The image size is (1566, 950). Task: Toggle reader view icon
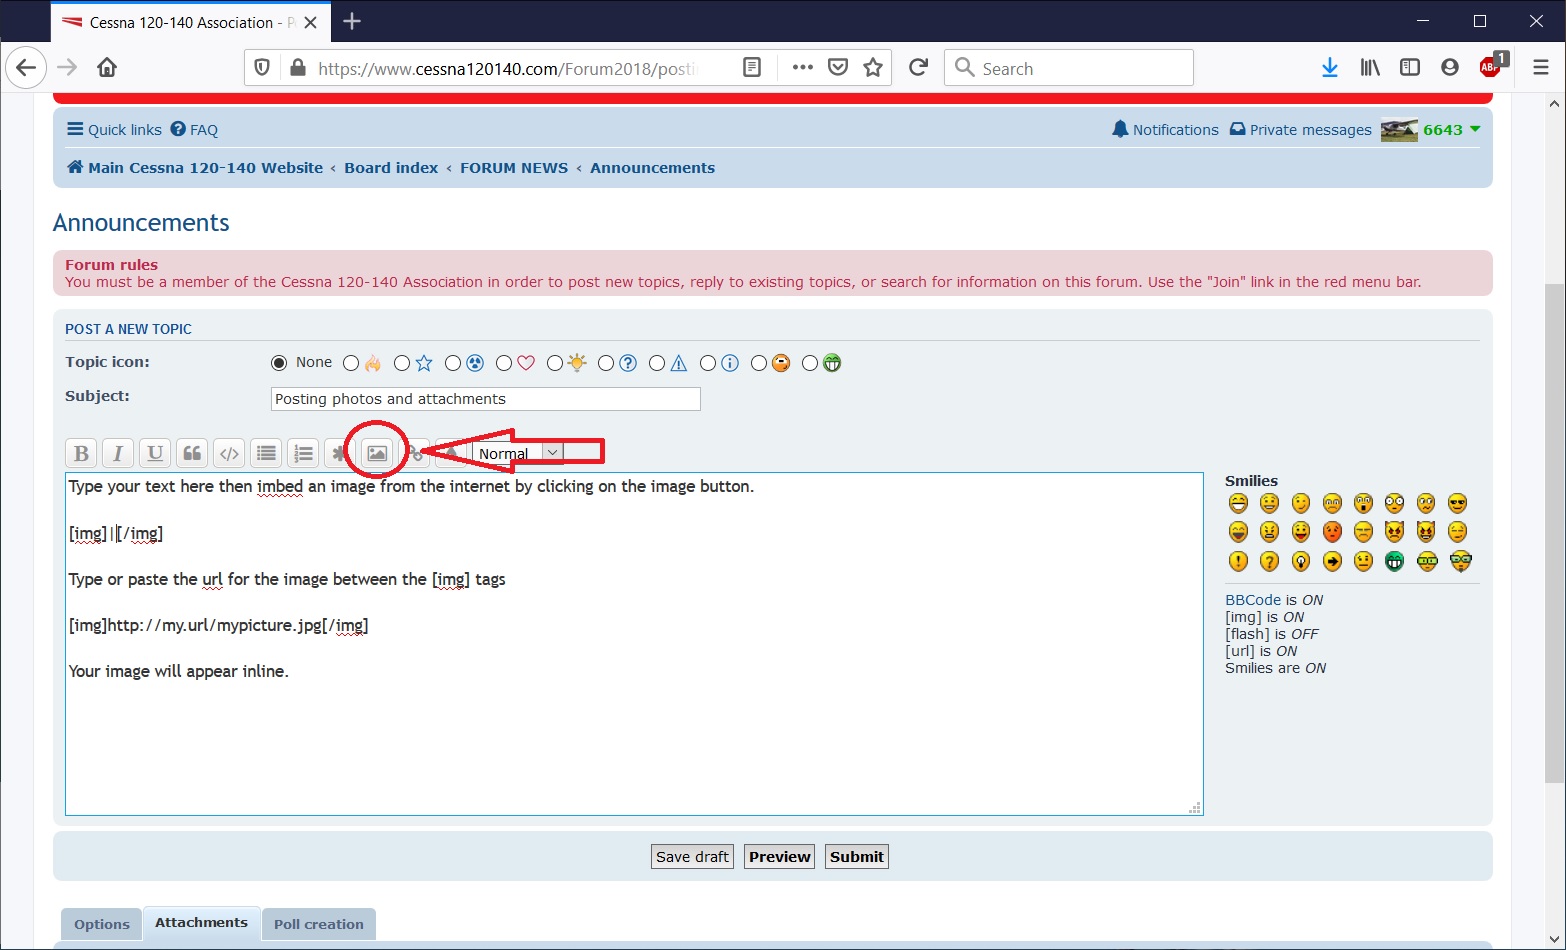click(752, 68)
